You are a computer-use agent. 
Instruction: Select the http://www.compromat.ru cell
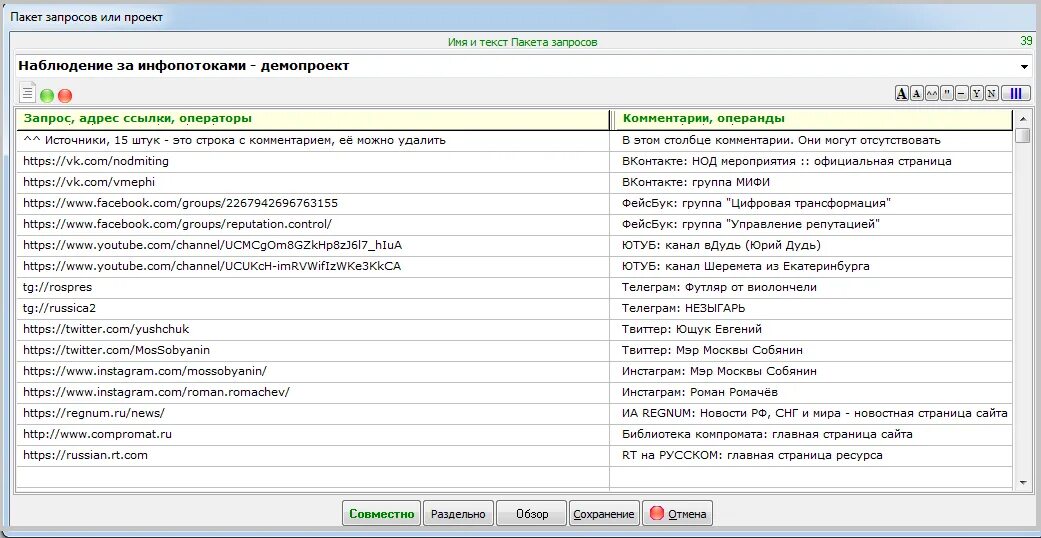313,434
